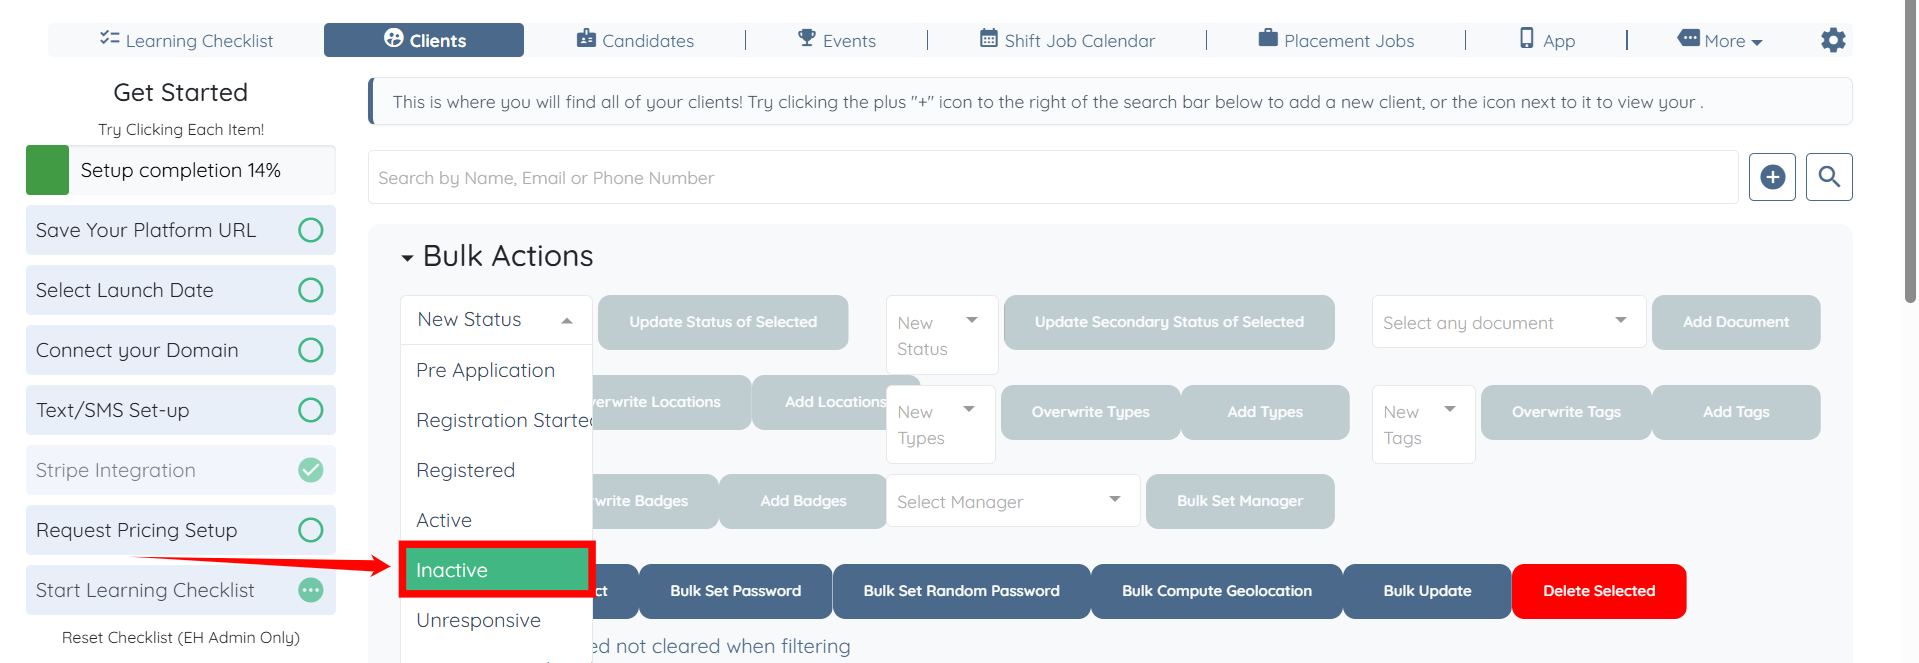This screenshot has width=1919, height=663.
Task: Toggle the Save Your Platform URL circle
Action: [x=311, y=230]
